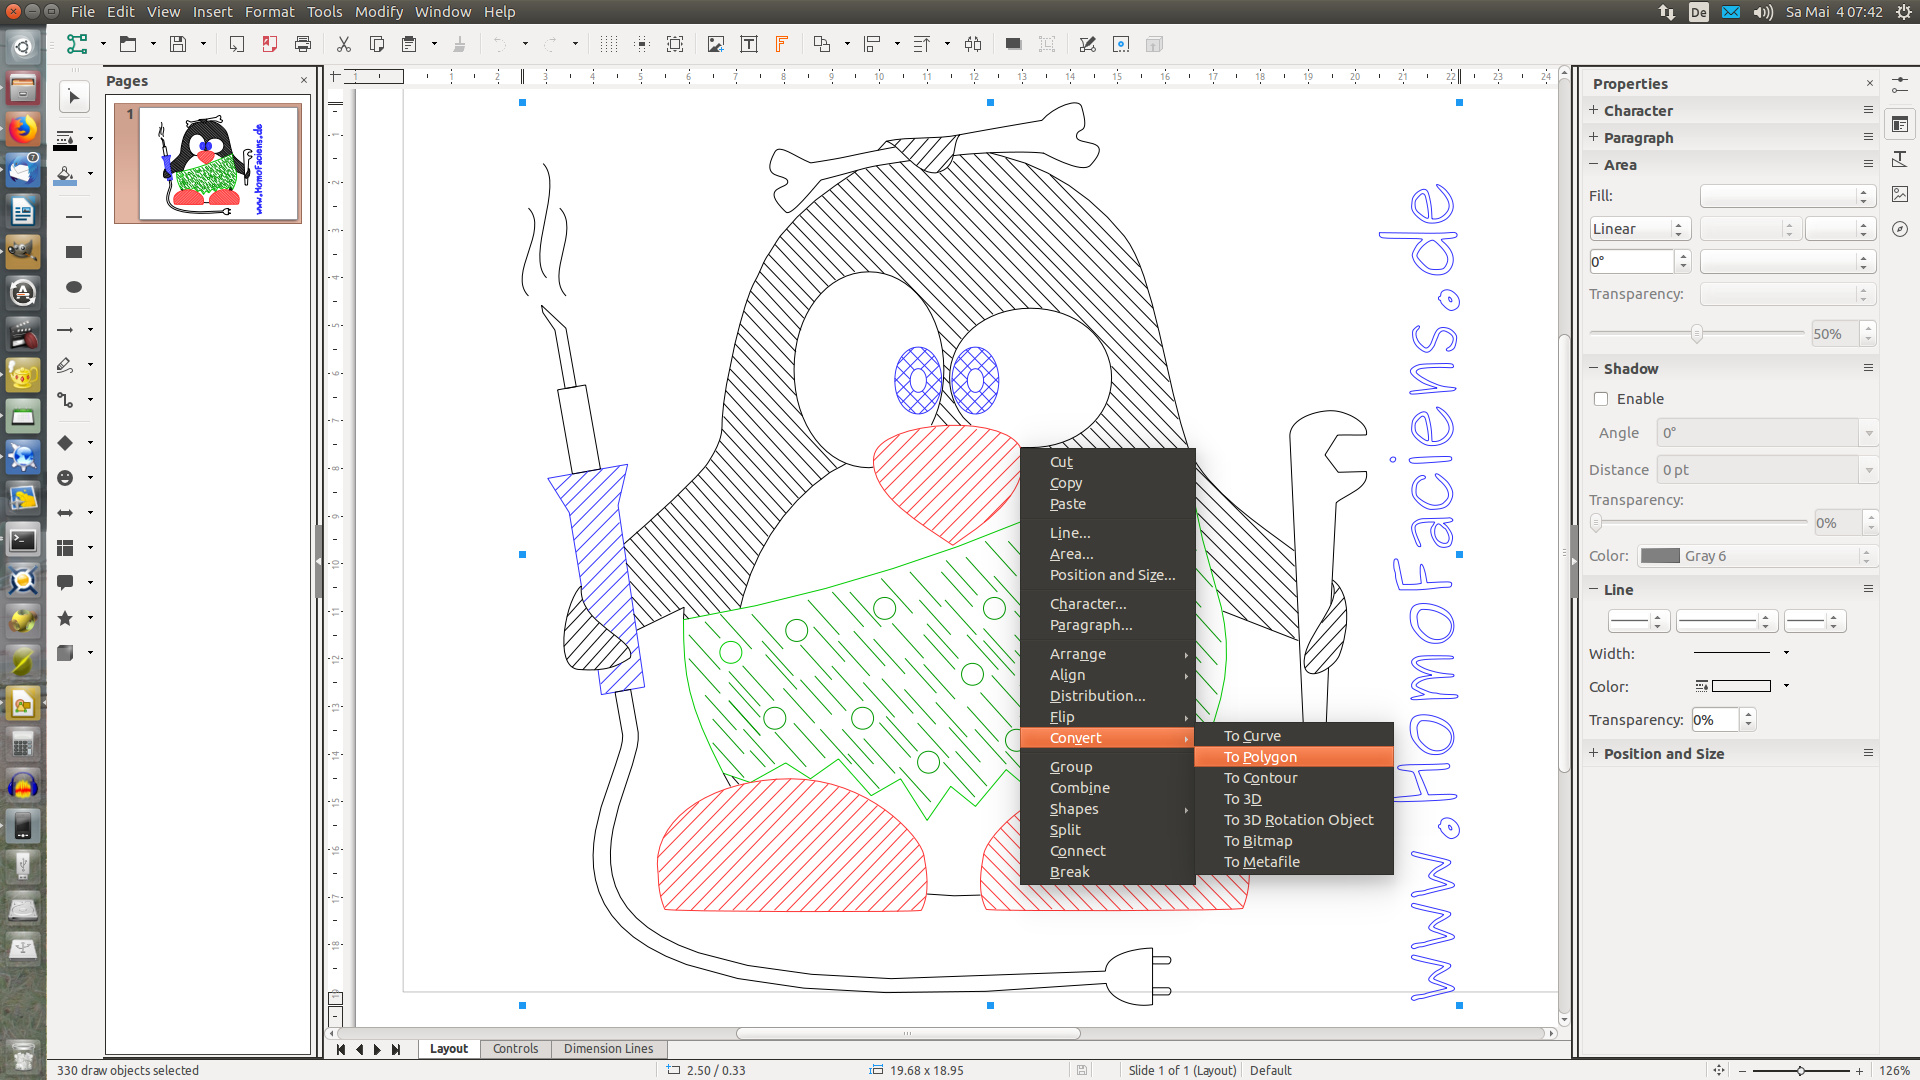1920x1080 pixels.
Task: Select the stars and banners shape tool
Action: (65, 618)
